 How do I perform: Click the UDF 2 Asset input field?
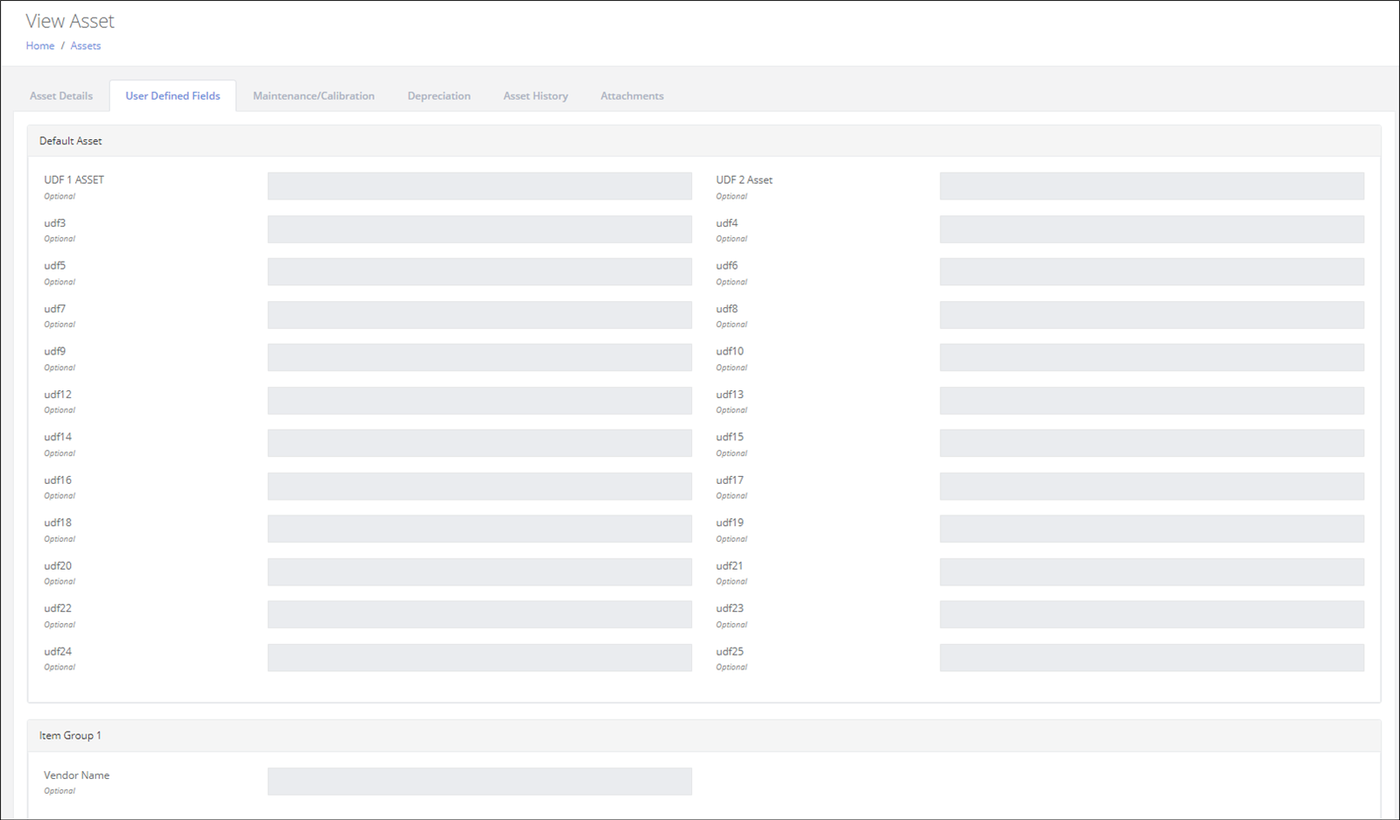click(1152, 186)
